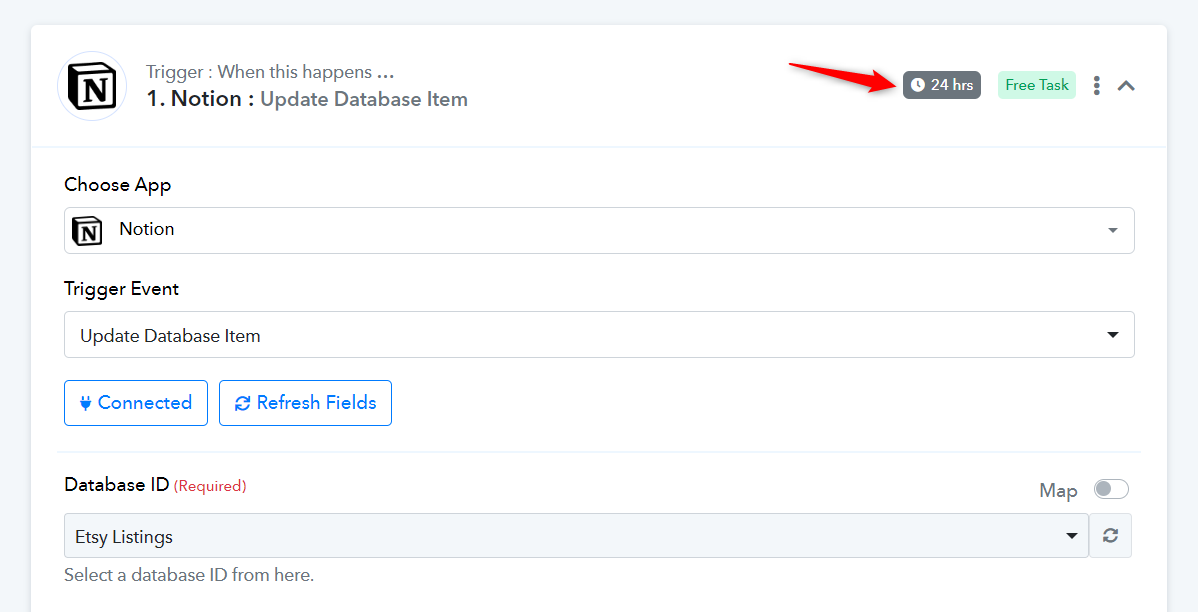Image resolution: width=1198 pixels, height=612 pixels.
Task: Click the 24 hrs polling interval badge
Action: [942, 85]
